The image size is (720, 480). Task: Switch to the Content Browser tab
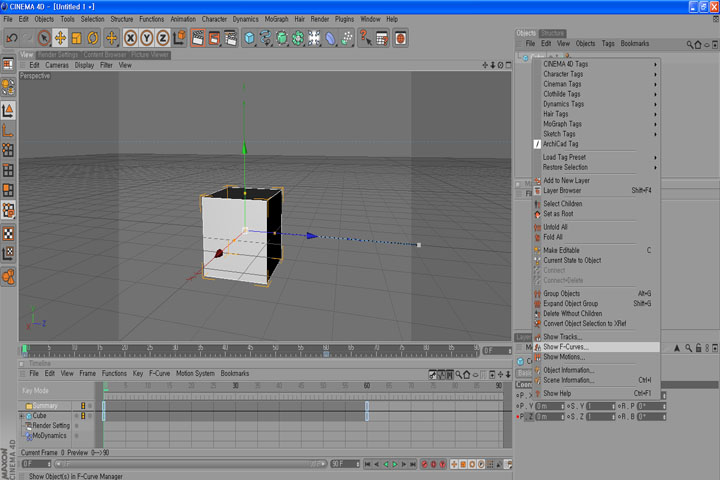point(105,55)
